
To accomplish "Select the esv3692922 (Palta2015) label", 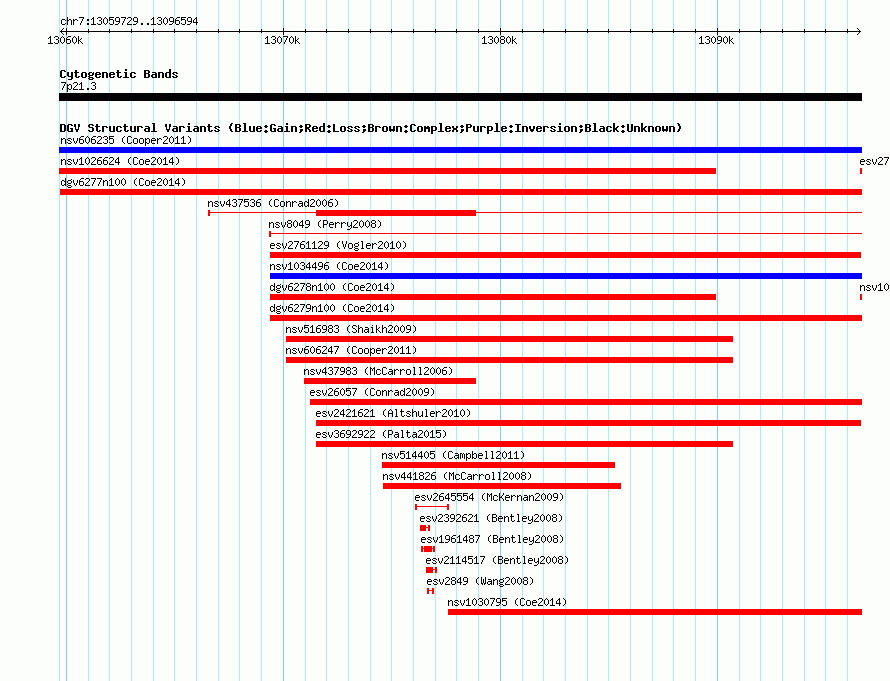I will coord(381,434).
